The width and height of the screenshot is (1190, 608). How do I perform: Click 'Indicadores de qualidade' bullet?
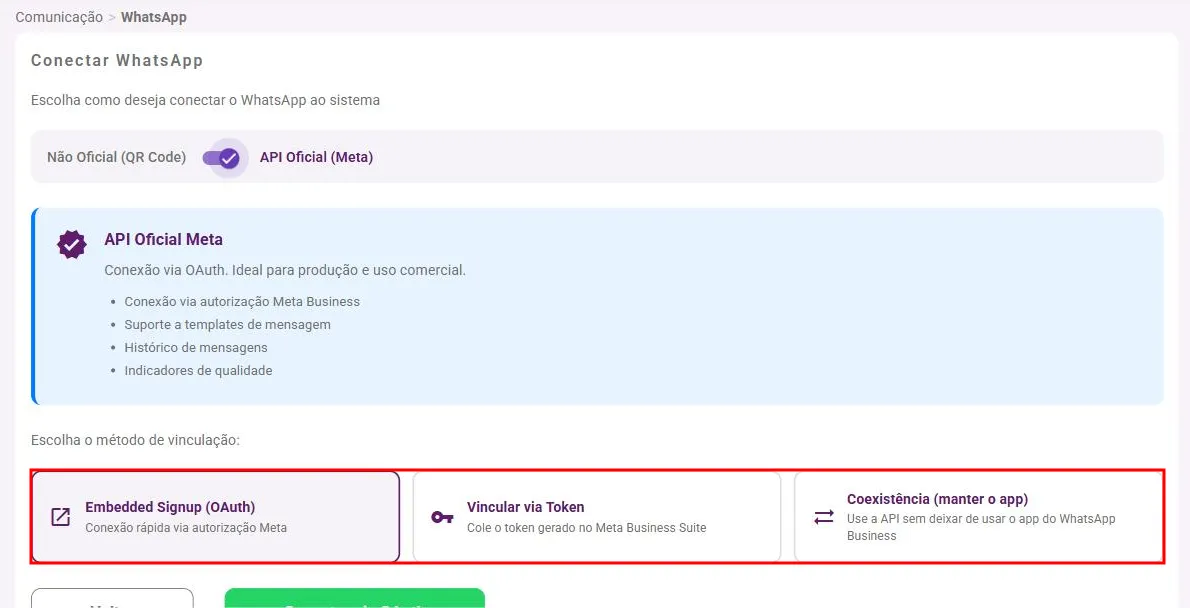198,370
